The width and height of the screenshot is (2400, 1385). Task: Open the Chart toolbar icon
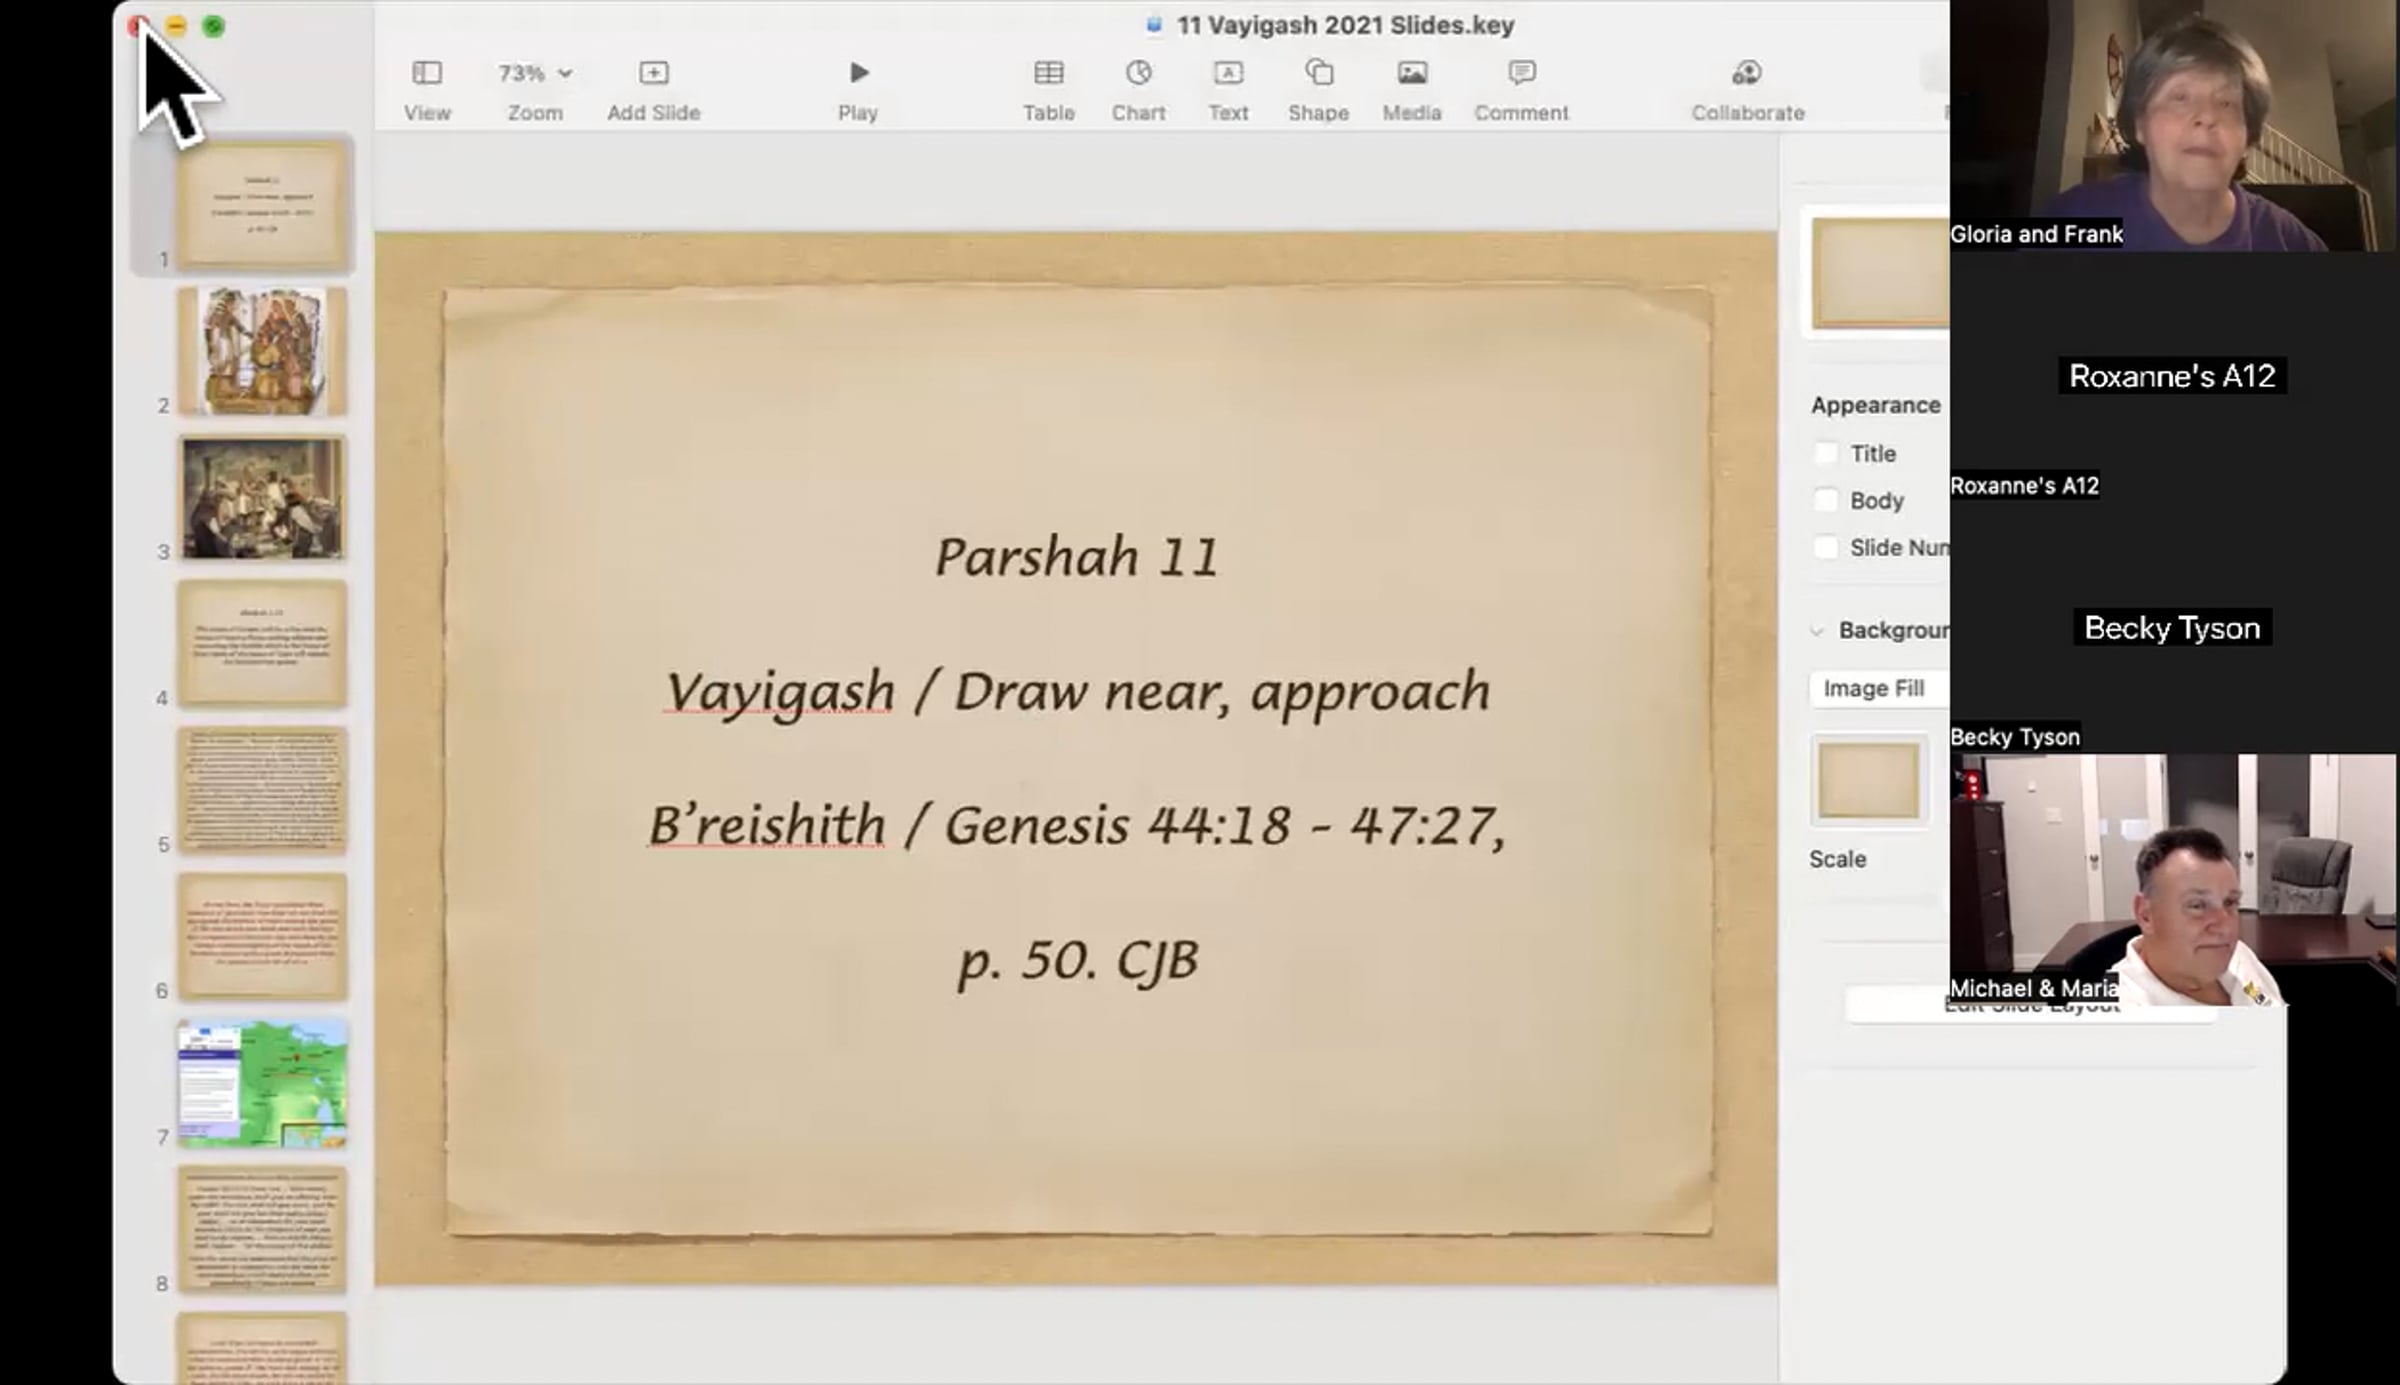click(x=1138, y=73)
